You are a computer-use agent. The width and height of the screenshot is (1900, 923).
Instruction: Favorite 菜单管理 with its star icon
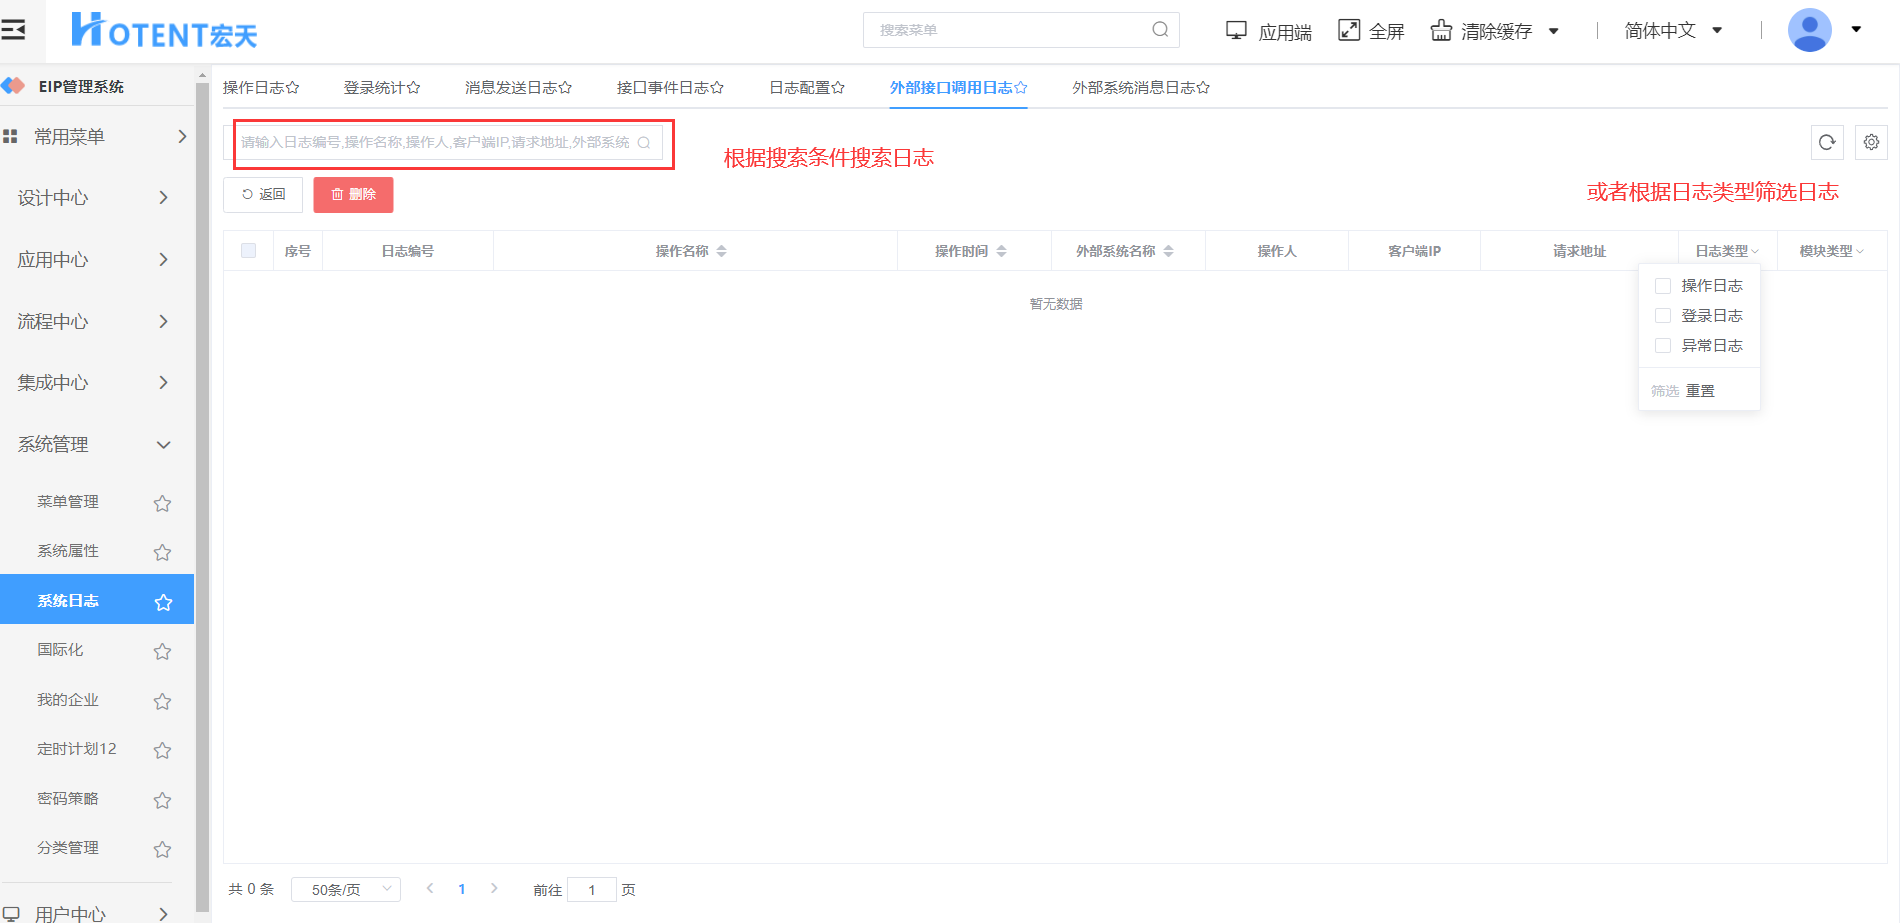162,503
